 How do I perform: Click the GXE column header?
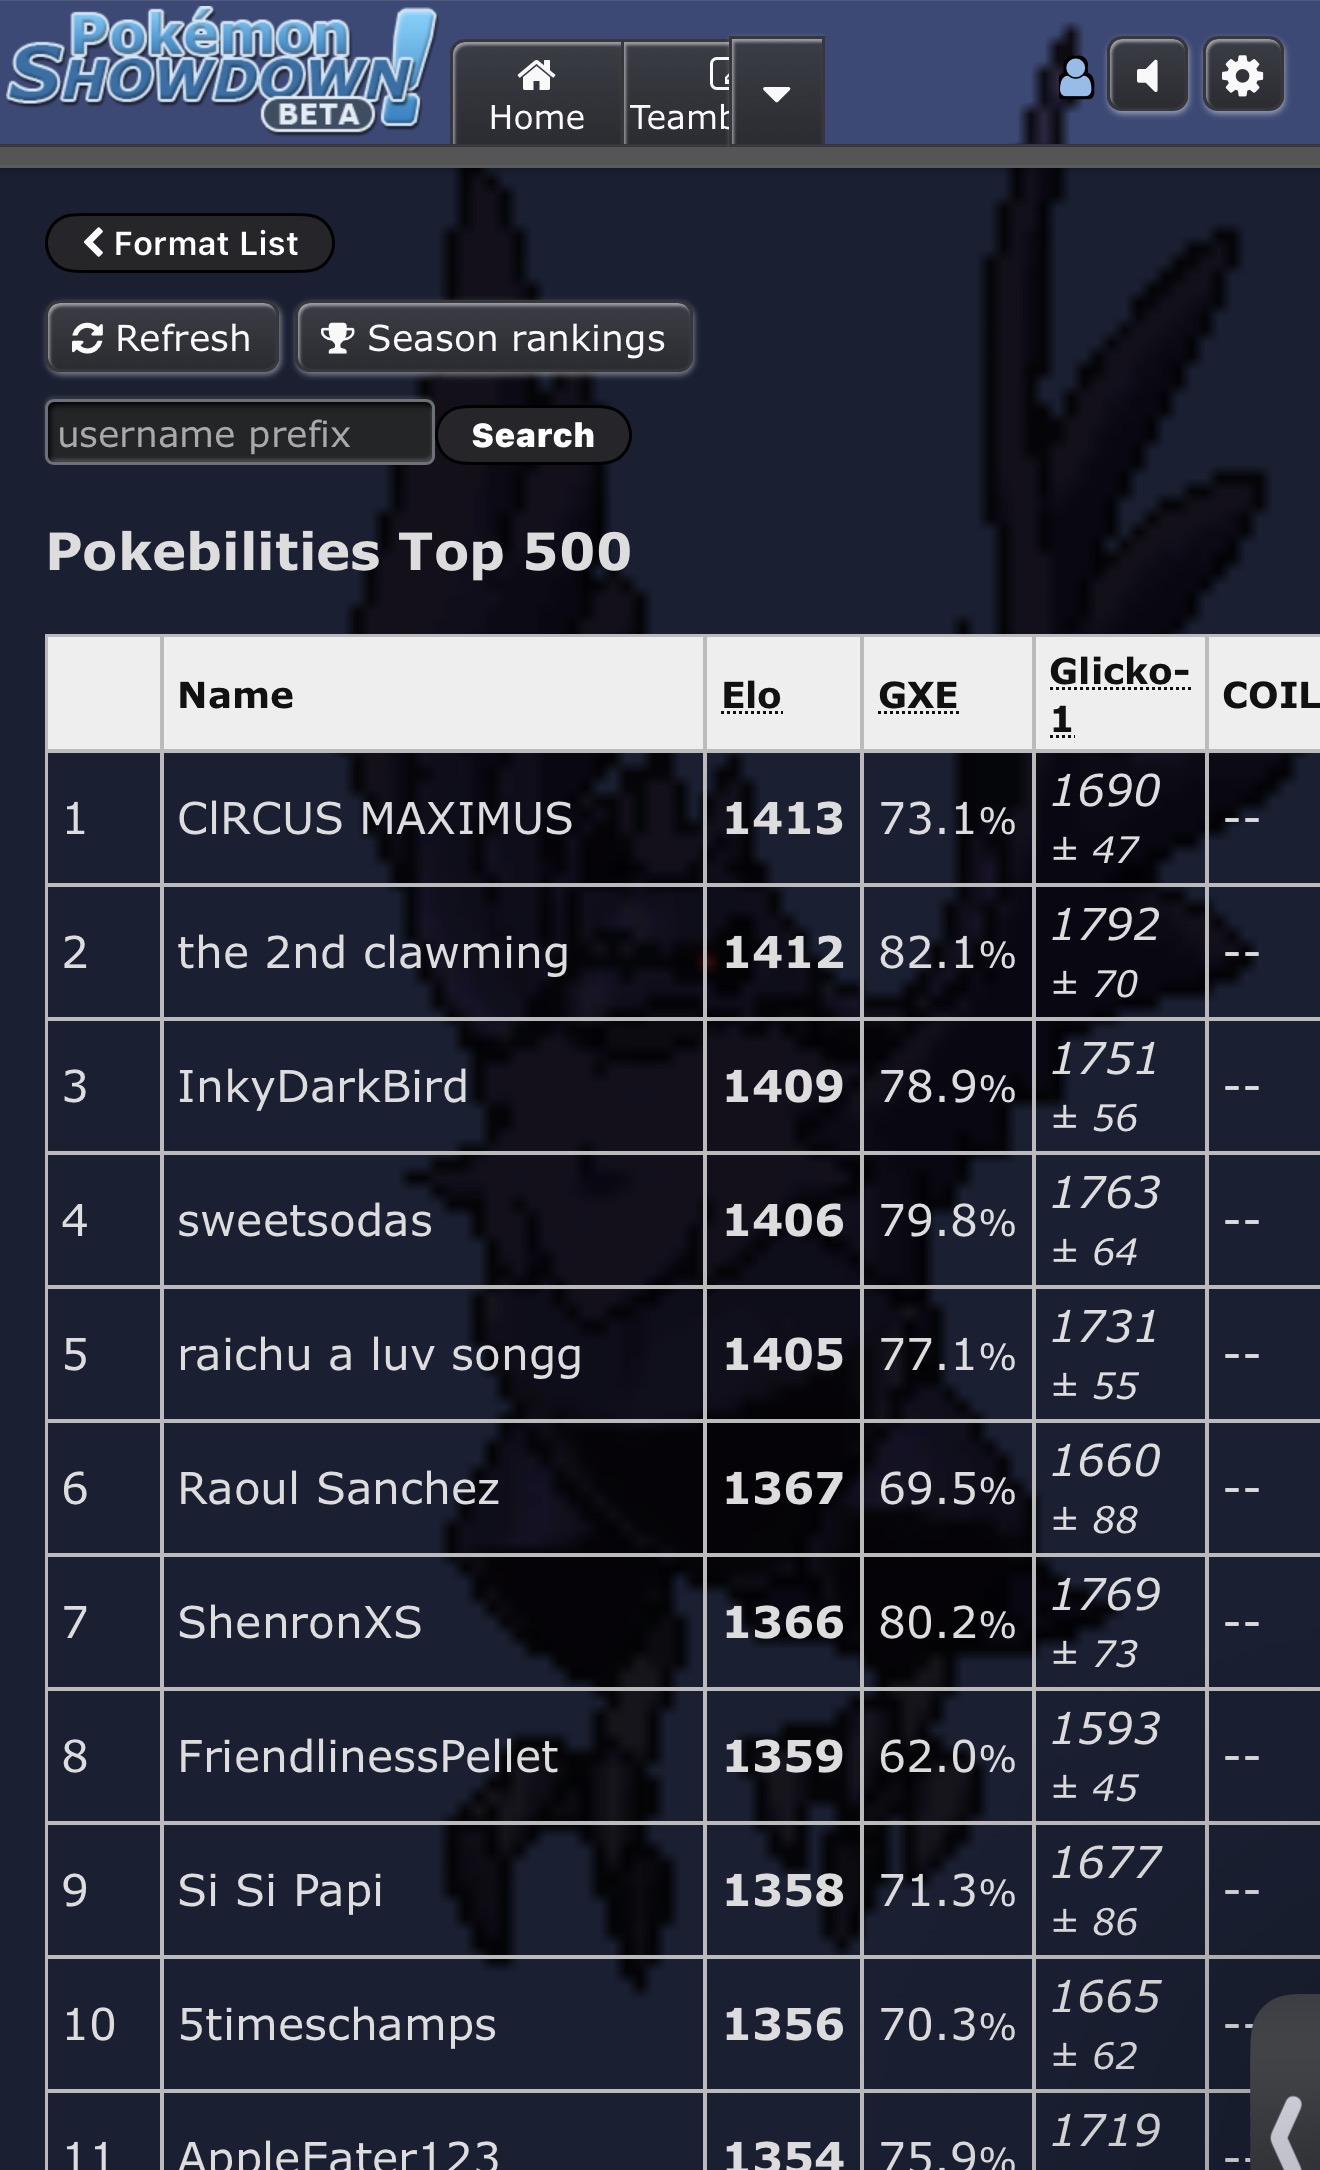(918, 695)
